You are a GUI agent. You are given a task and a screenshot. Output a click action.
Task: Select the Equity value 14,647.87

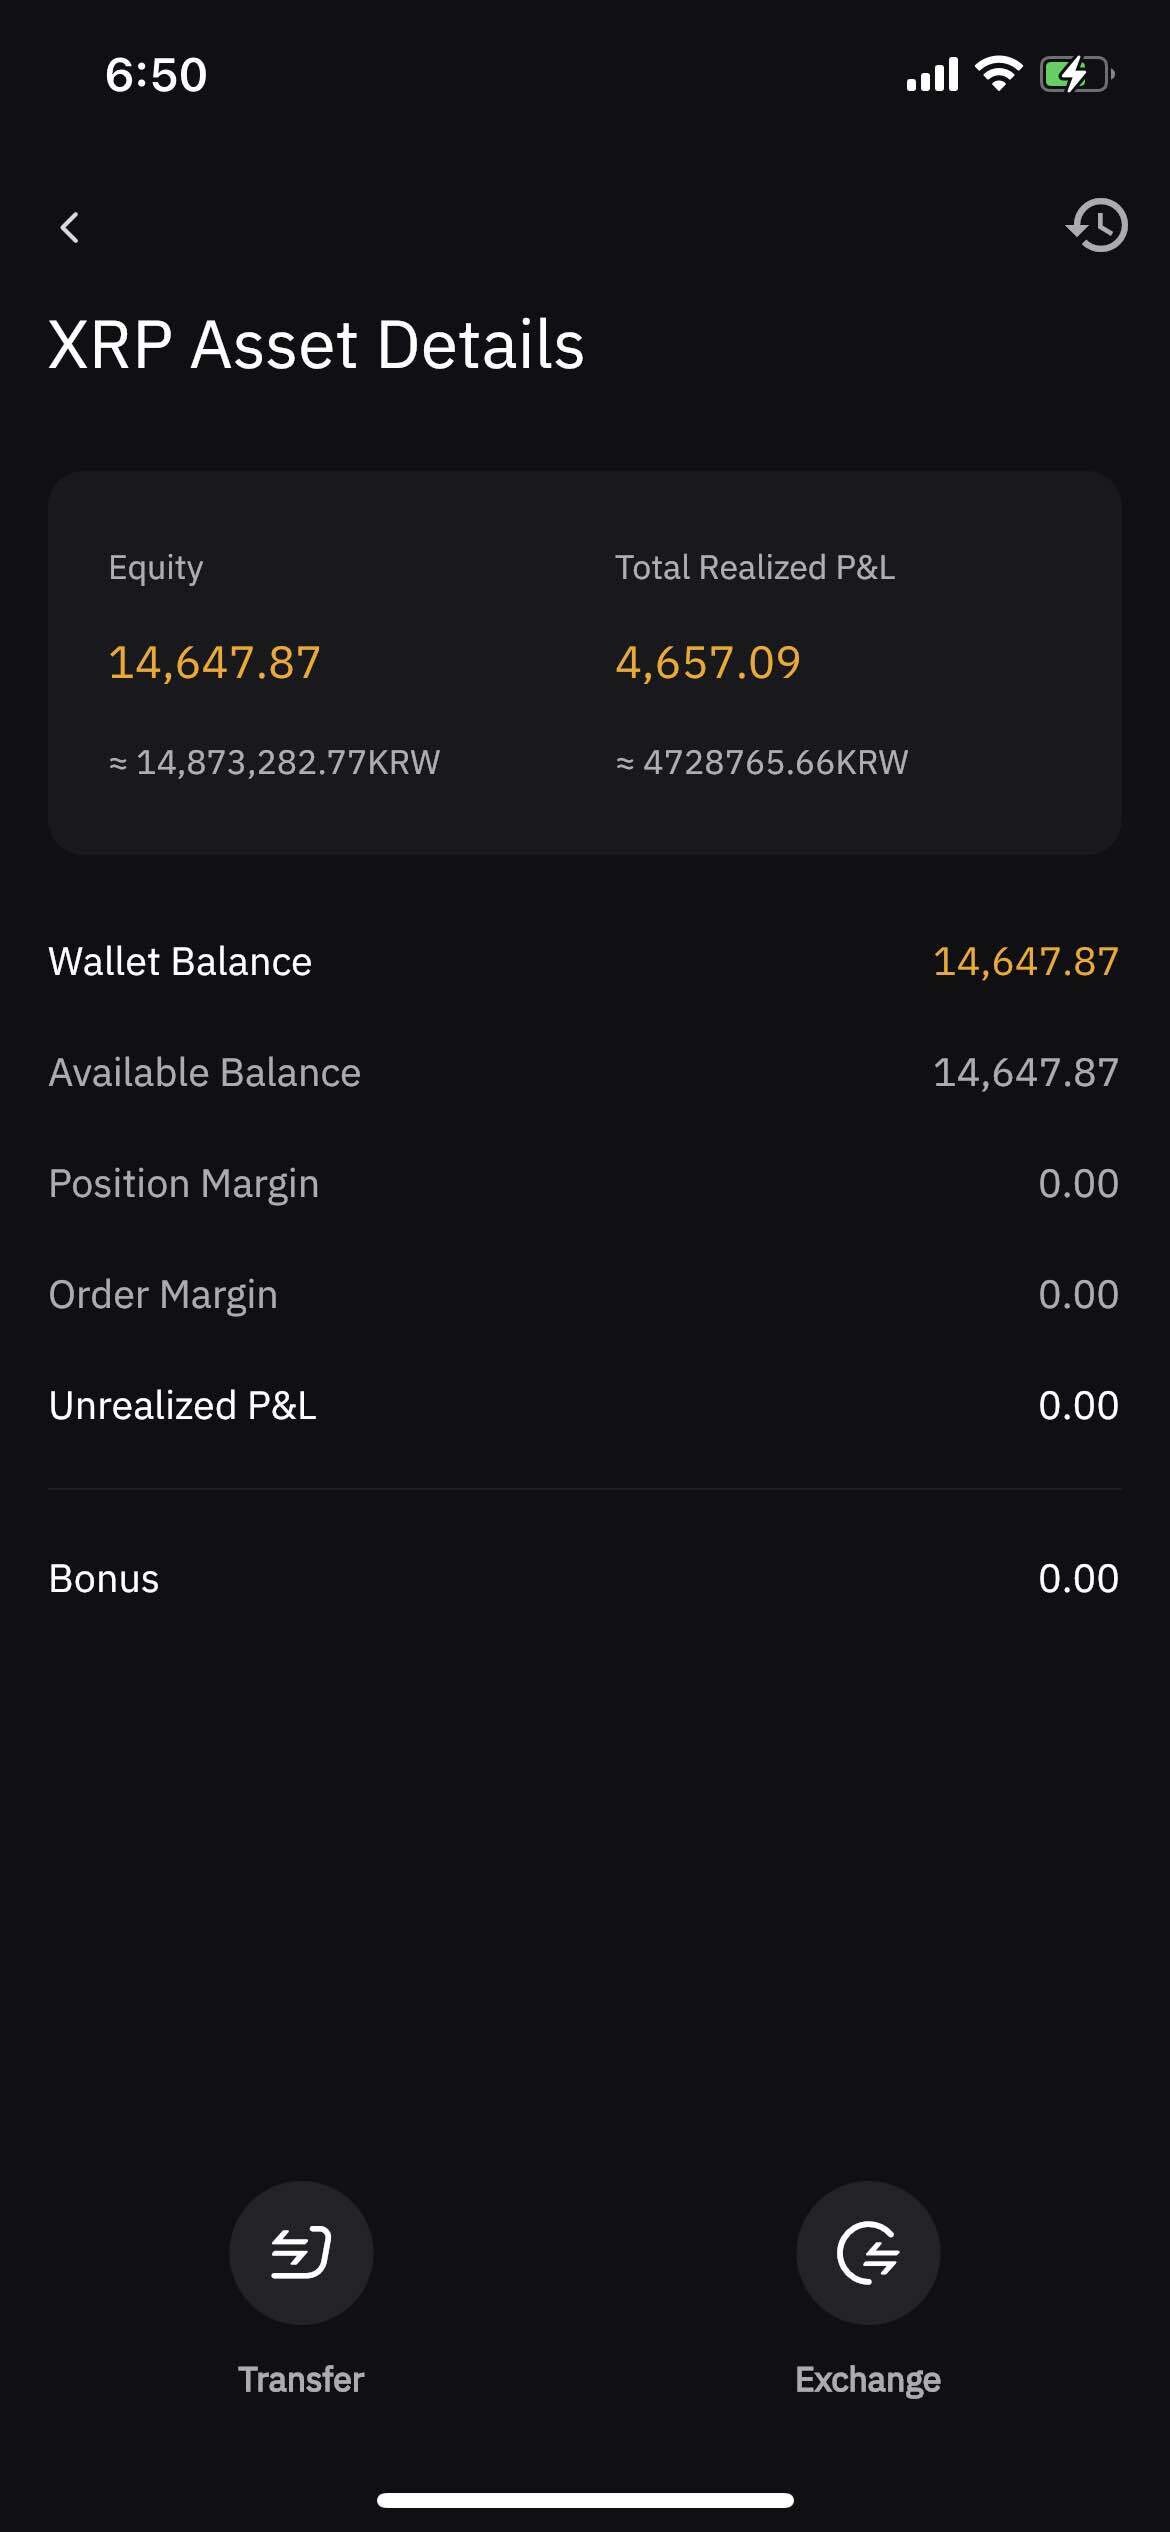[214, 662]
